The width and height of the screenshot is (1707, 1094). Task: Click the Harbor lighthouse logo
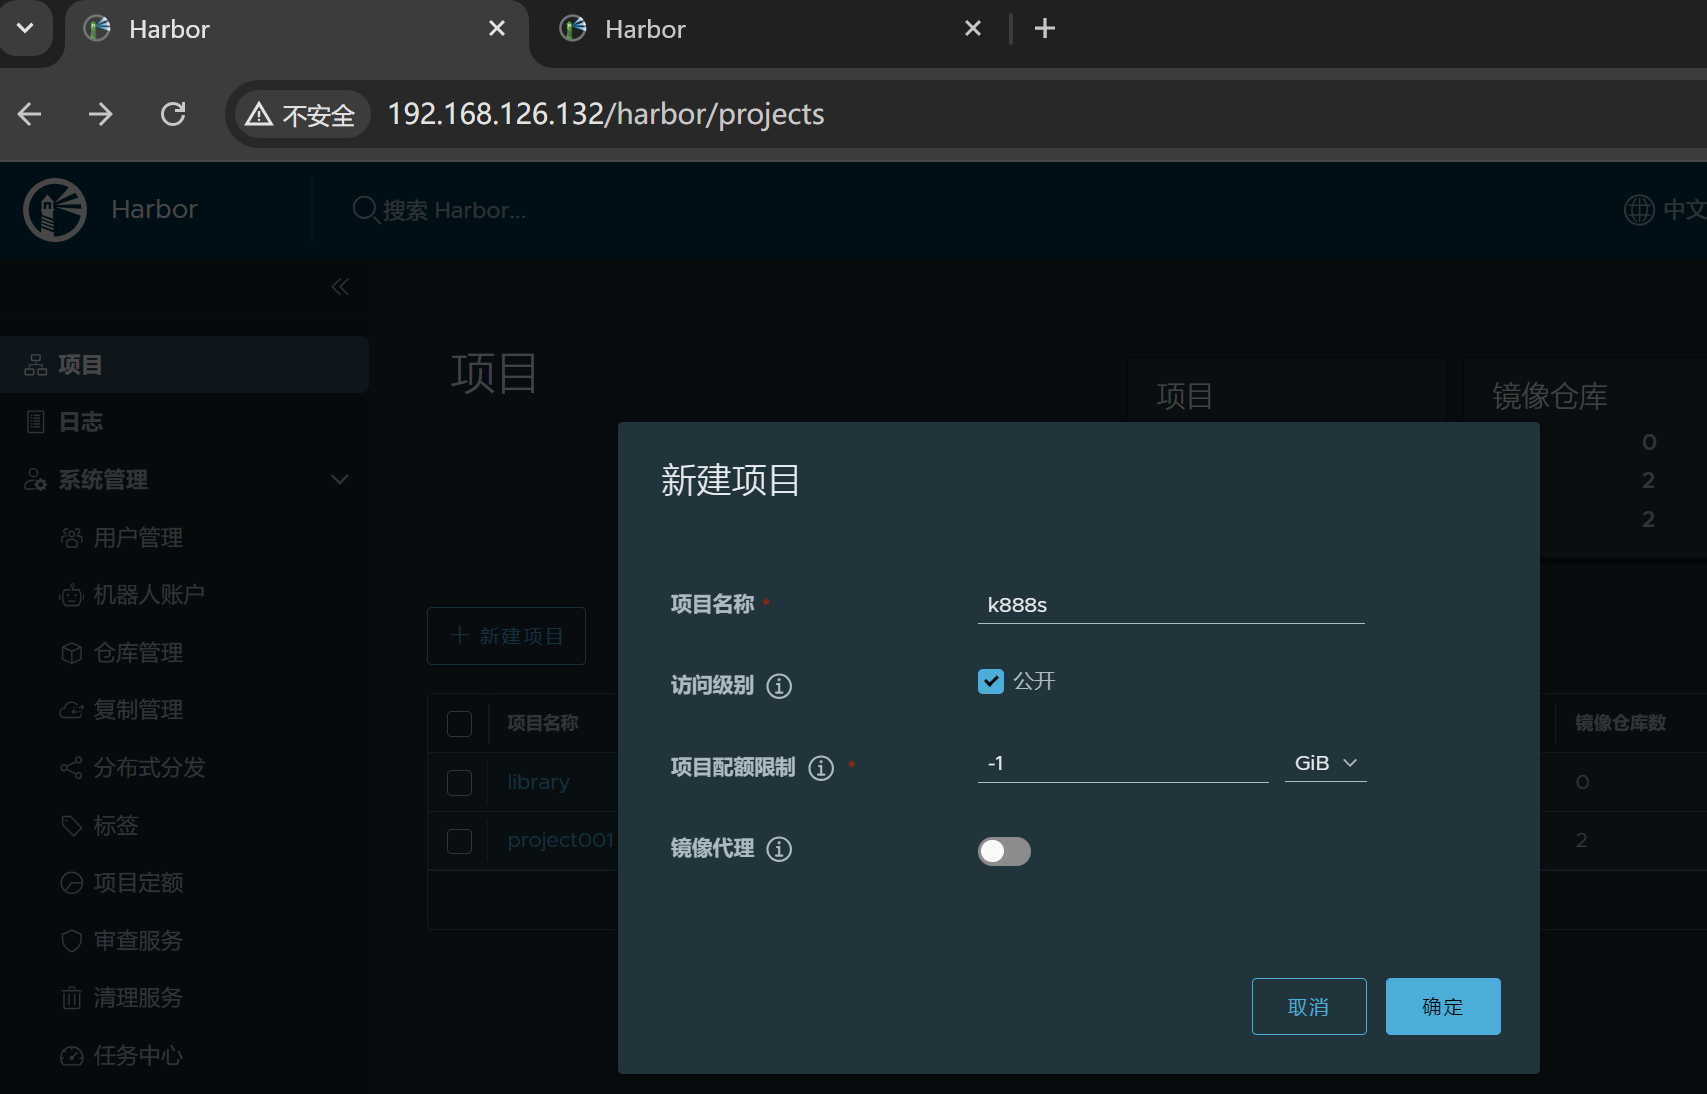(55, 210)
